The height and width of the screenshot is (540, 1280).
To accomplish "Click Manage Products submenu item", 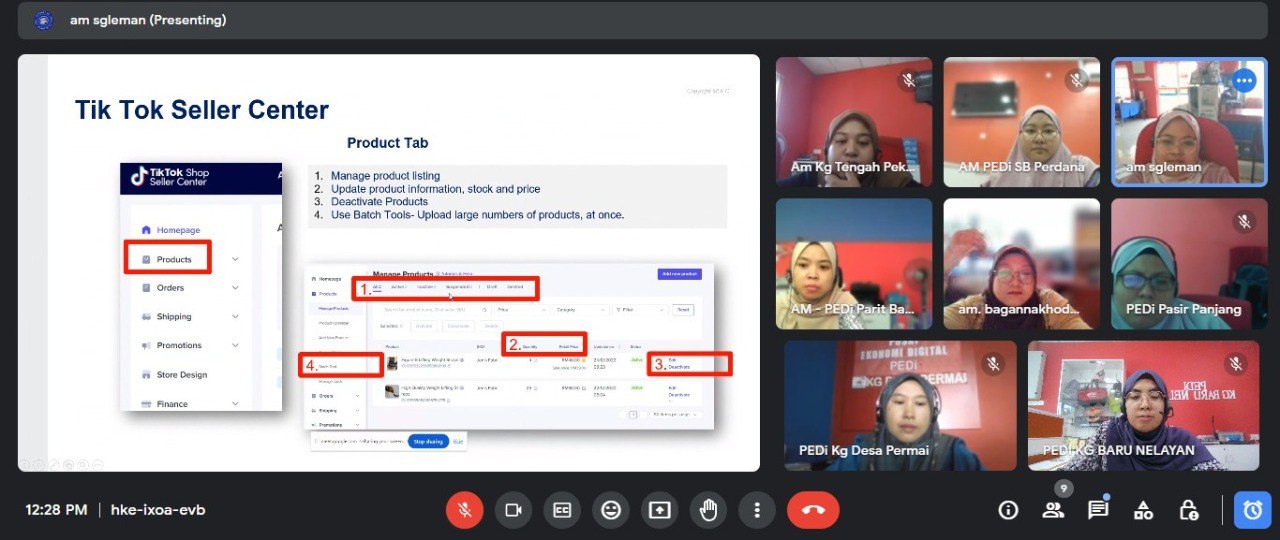I will (334, 309).
